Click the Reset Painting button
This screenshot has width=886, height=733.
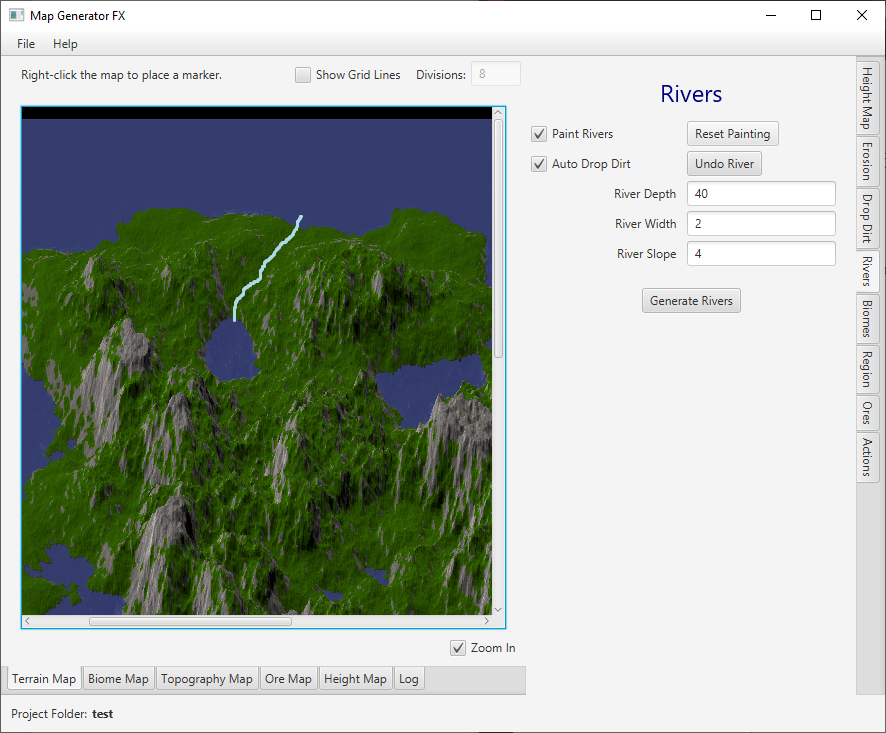click(x=732, y=134)
